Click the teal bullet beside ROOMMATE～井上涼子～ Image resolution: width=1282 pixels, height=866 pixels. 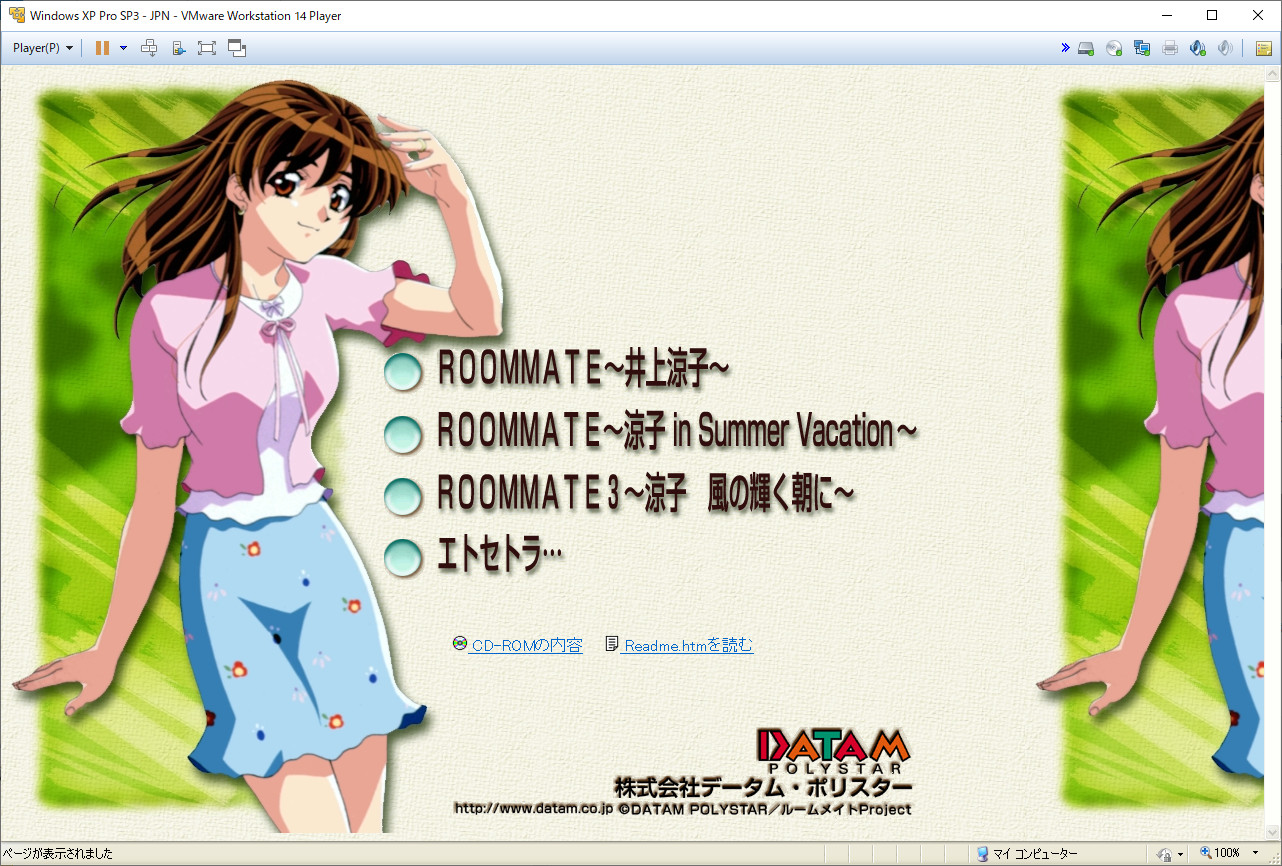point(403,370)
